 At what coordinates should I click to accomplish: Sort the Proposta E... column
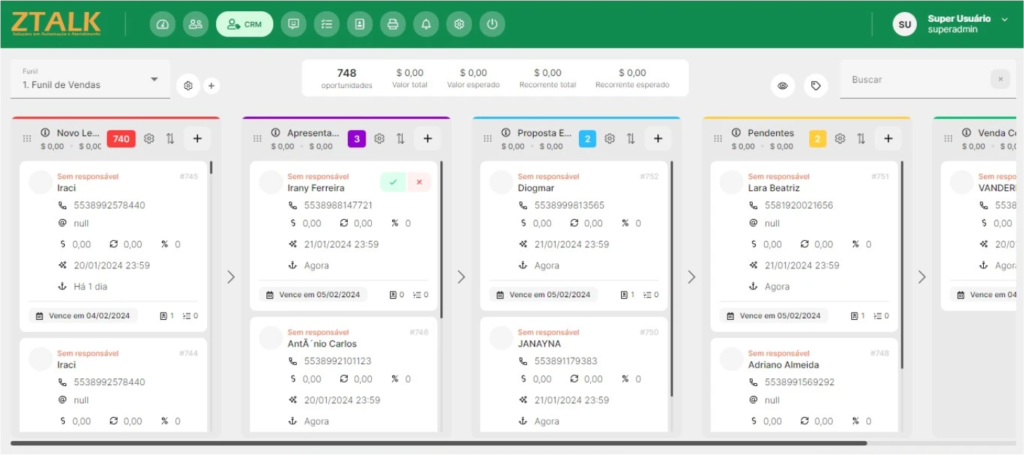tap(631, 138)
